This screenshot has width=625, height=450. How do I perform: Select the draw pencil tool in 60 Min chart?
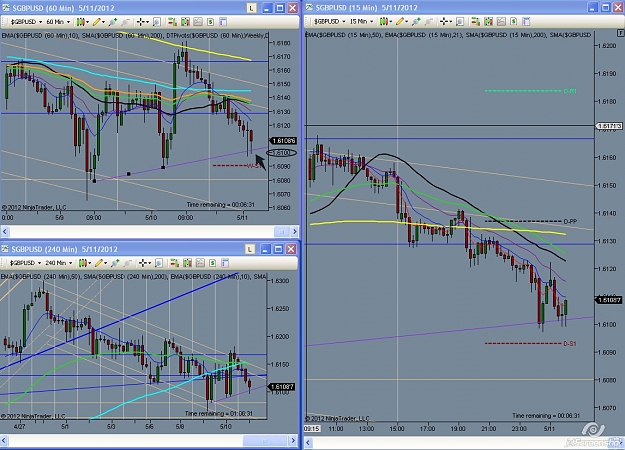98,22
